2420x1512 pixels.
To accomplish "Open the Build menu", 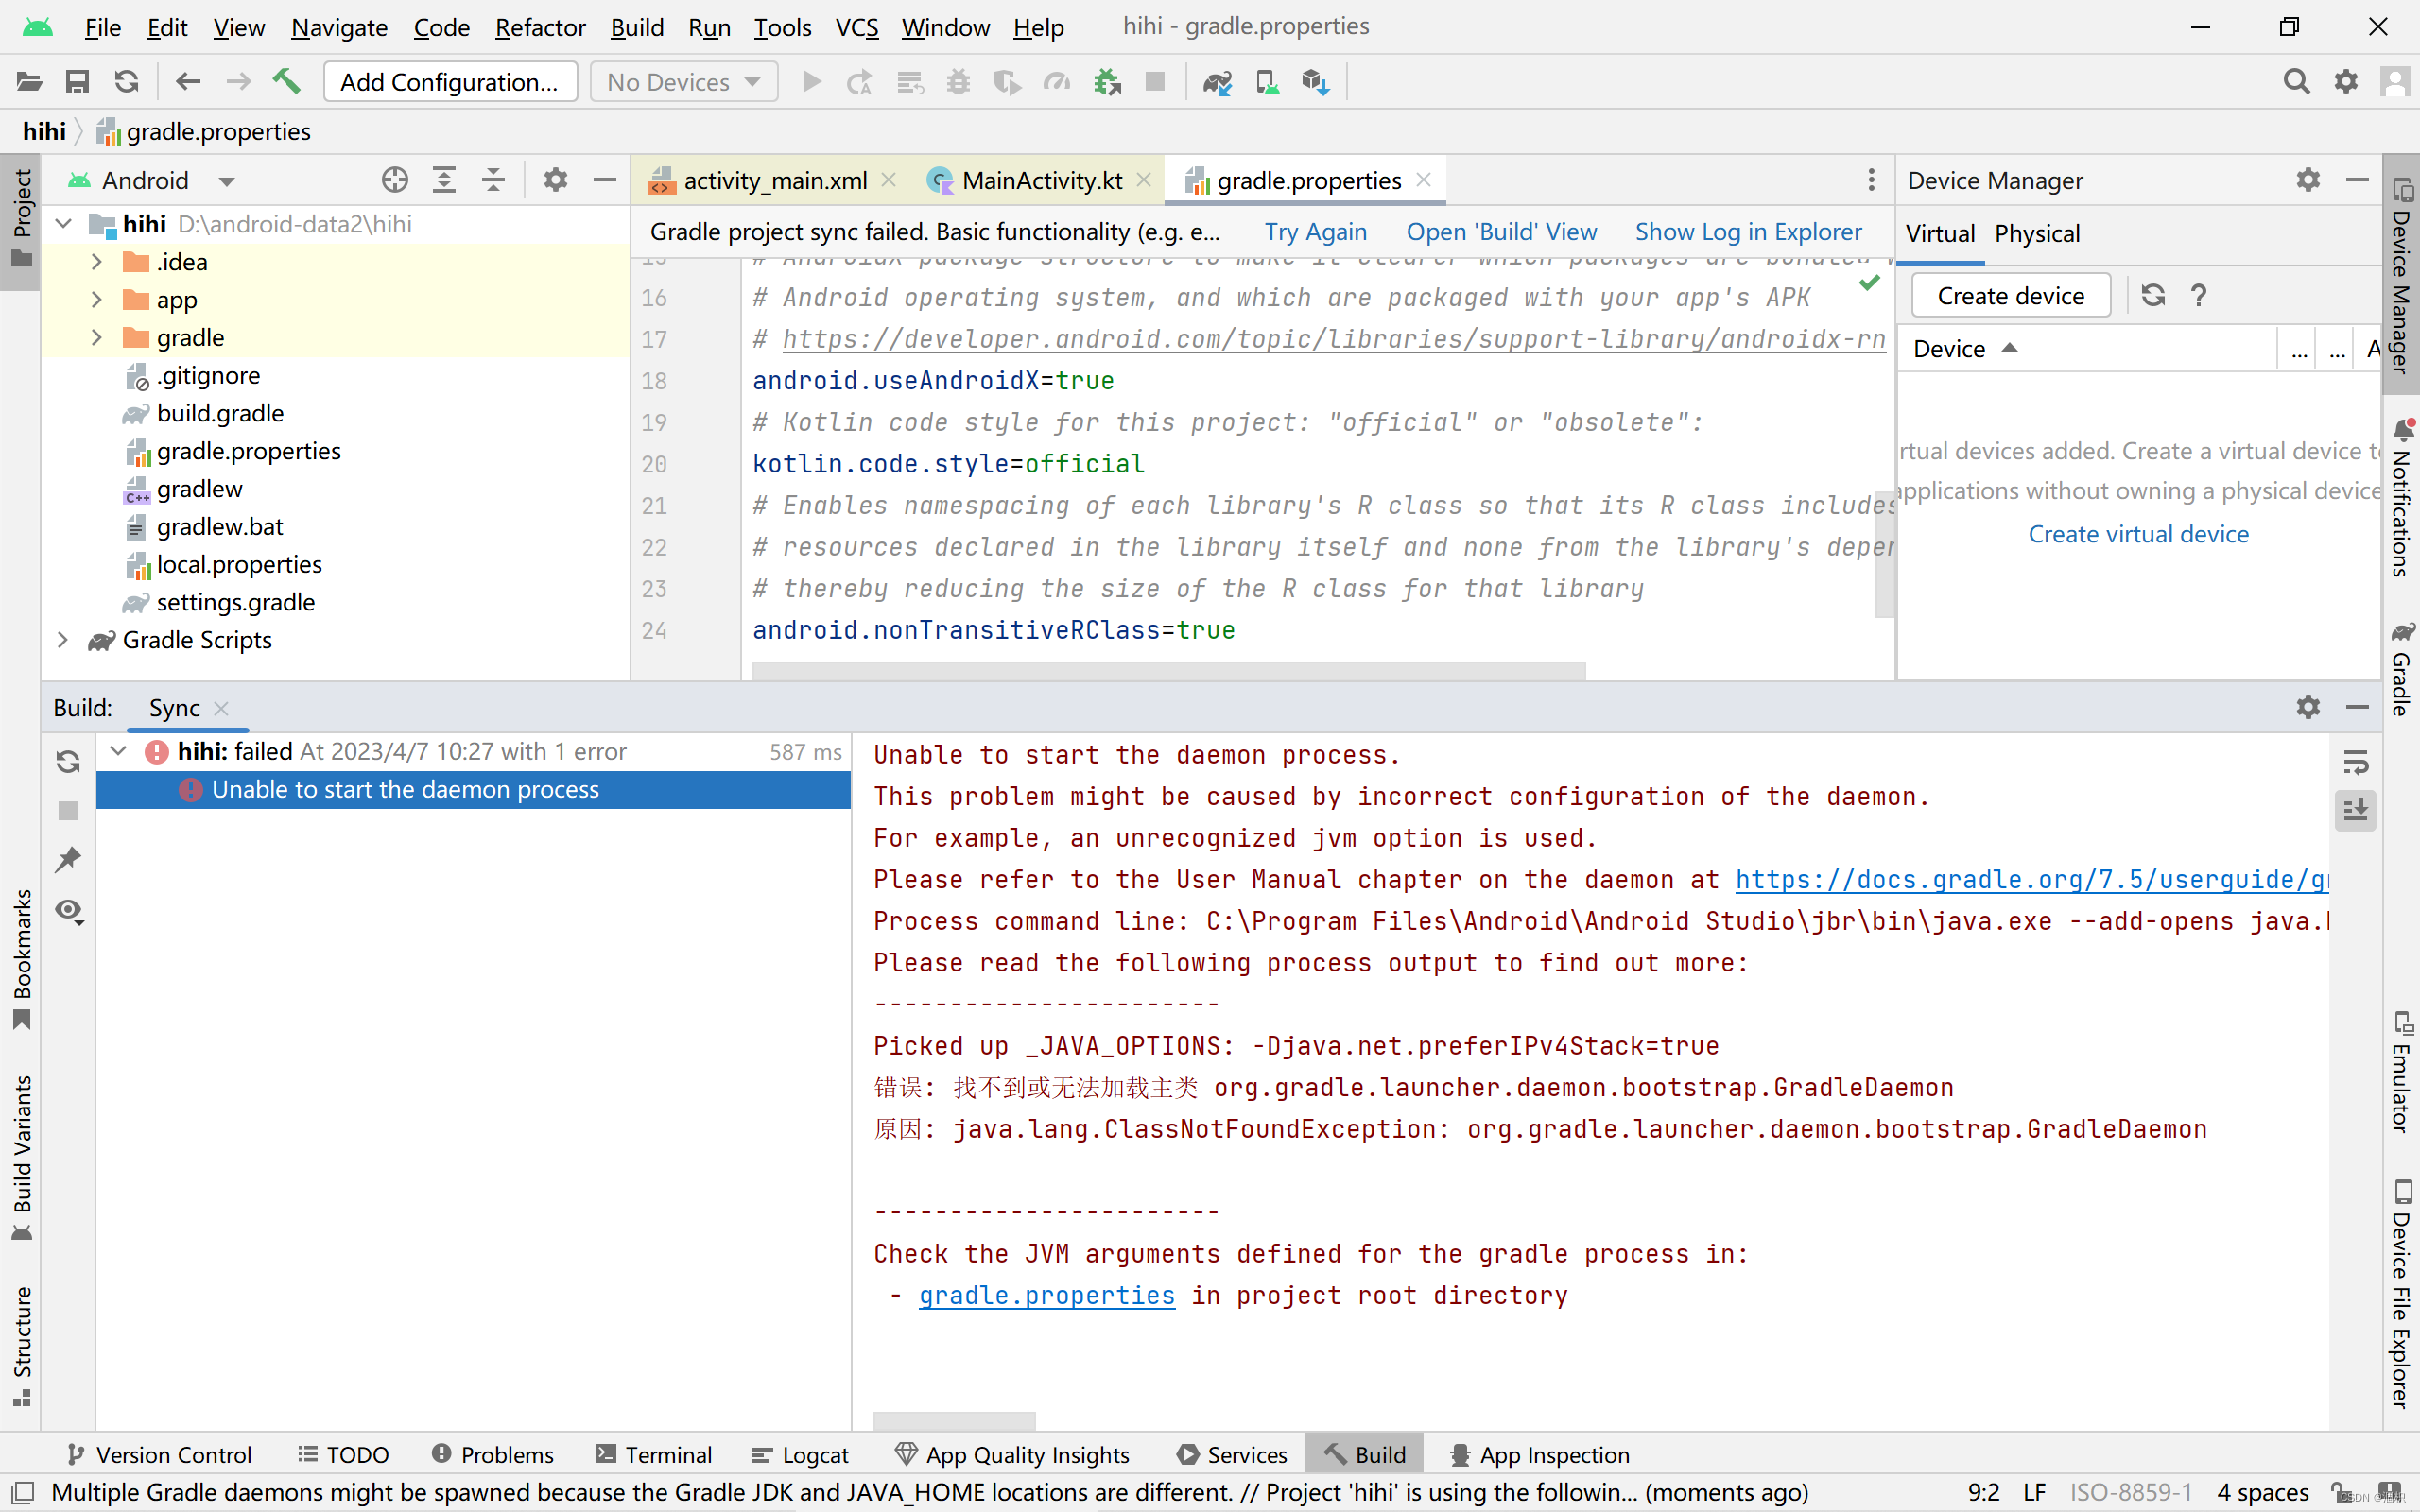I will (x=636, y=26).
